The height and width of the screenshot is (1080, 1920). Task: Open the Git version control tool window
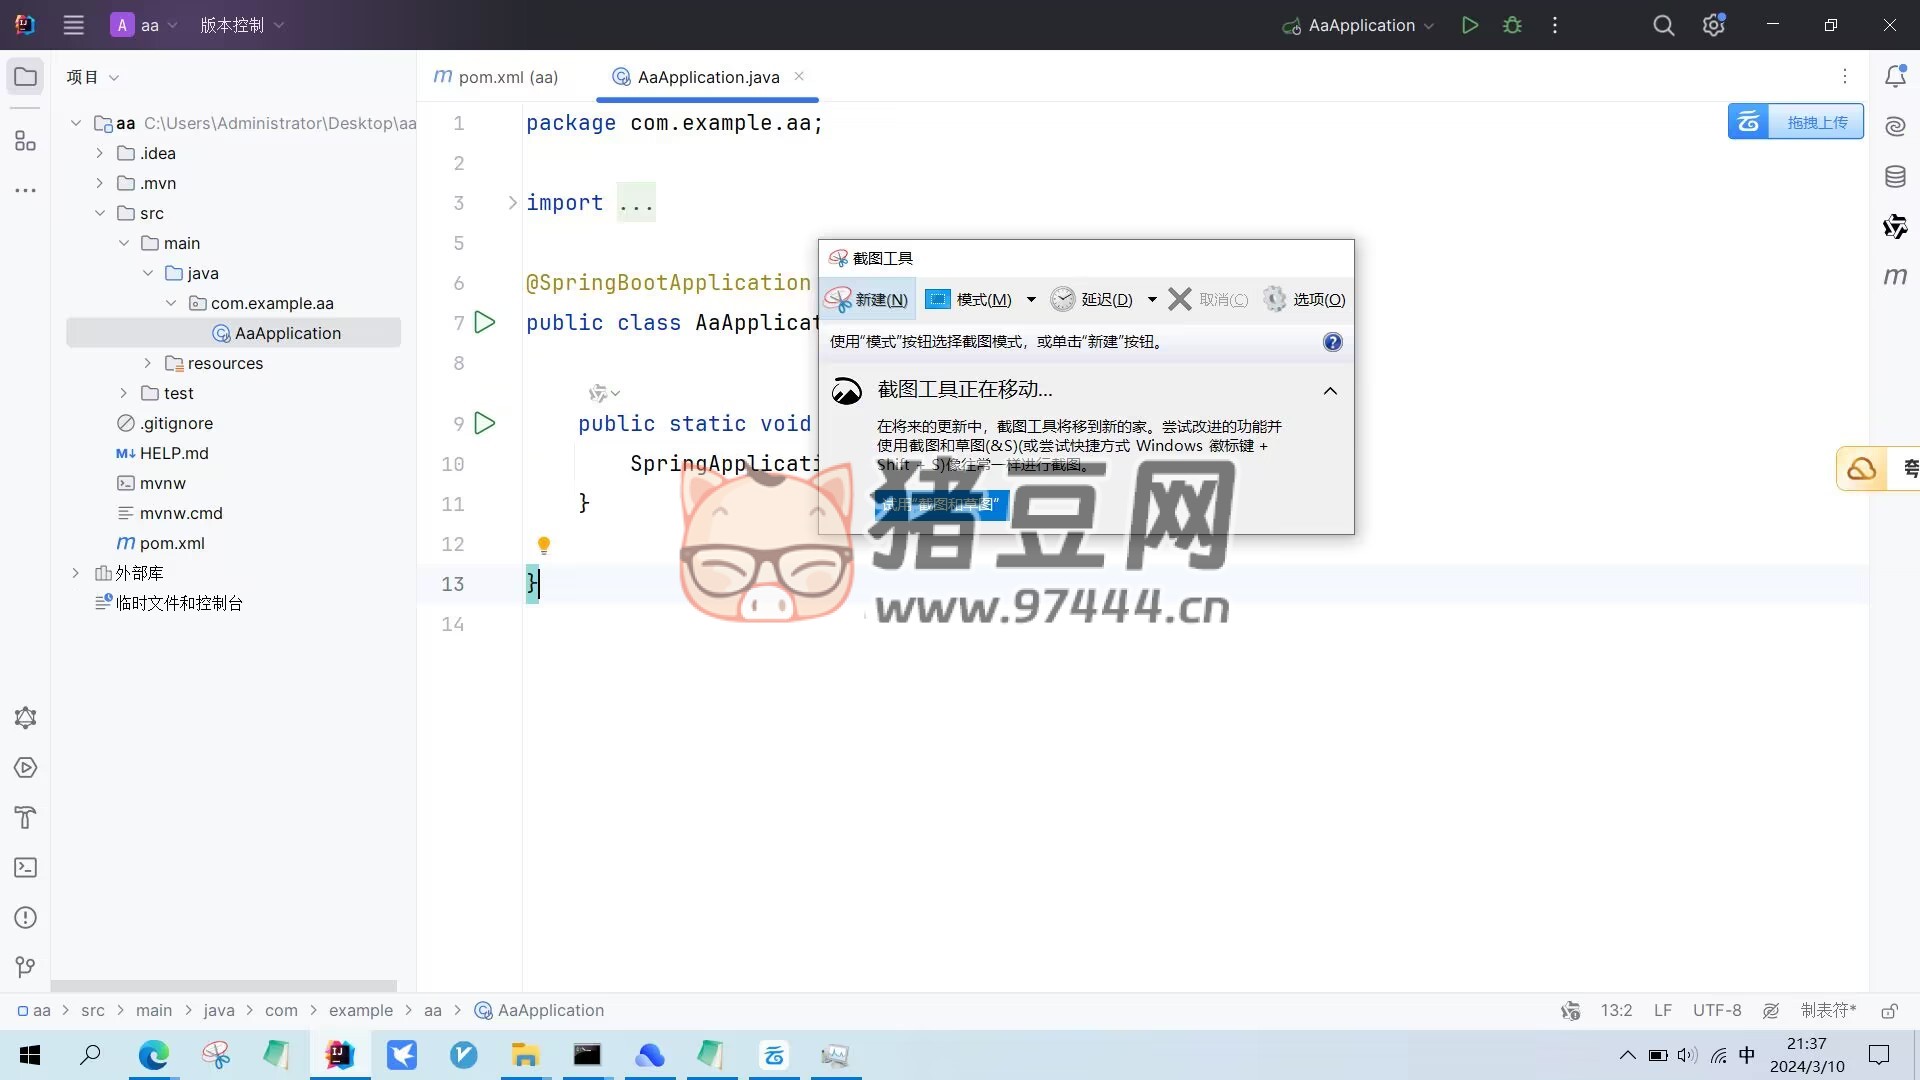click(x=26, y=967)
